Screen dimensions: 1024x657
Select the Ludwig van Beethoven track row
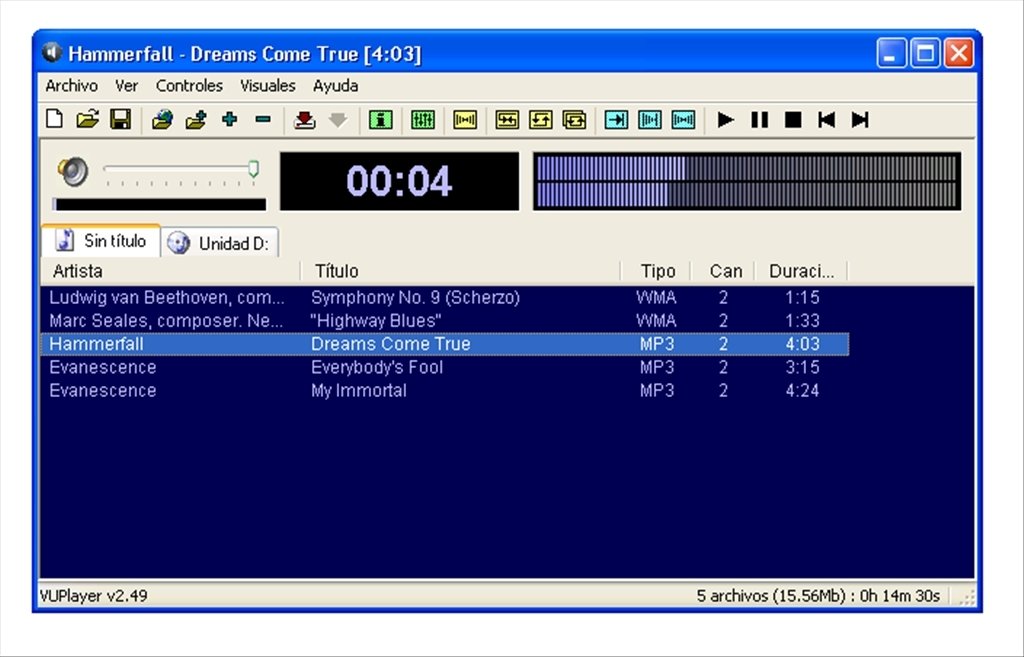pos(445,298)
